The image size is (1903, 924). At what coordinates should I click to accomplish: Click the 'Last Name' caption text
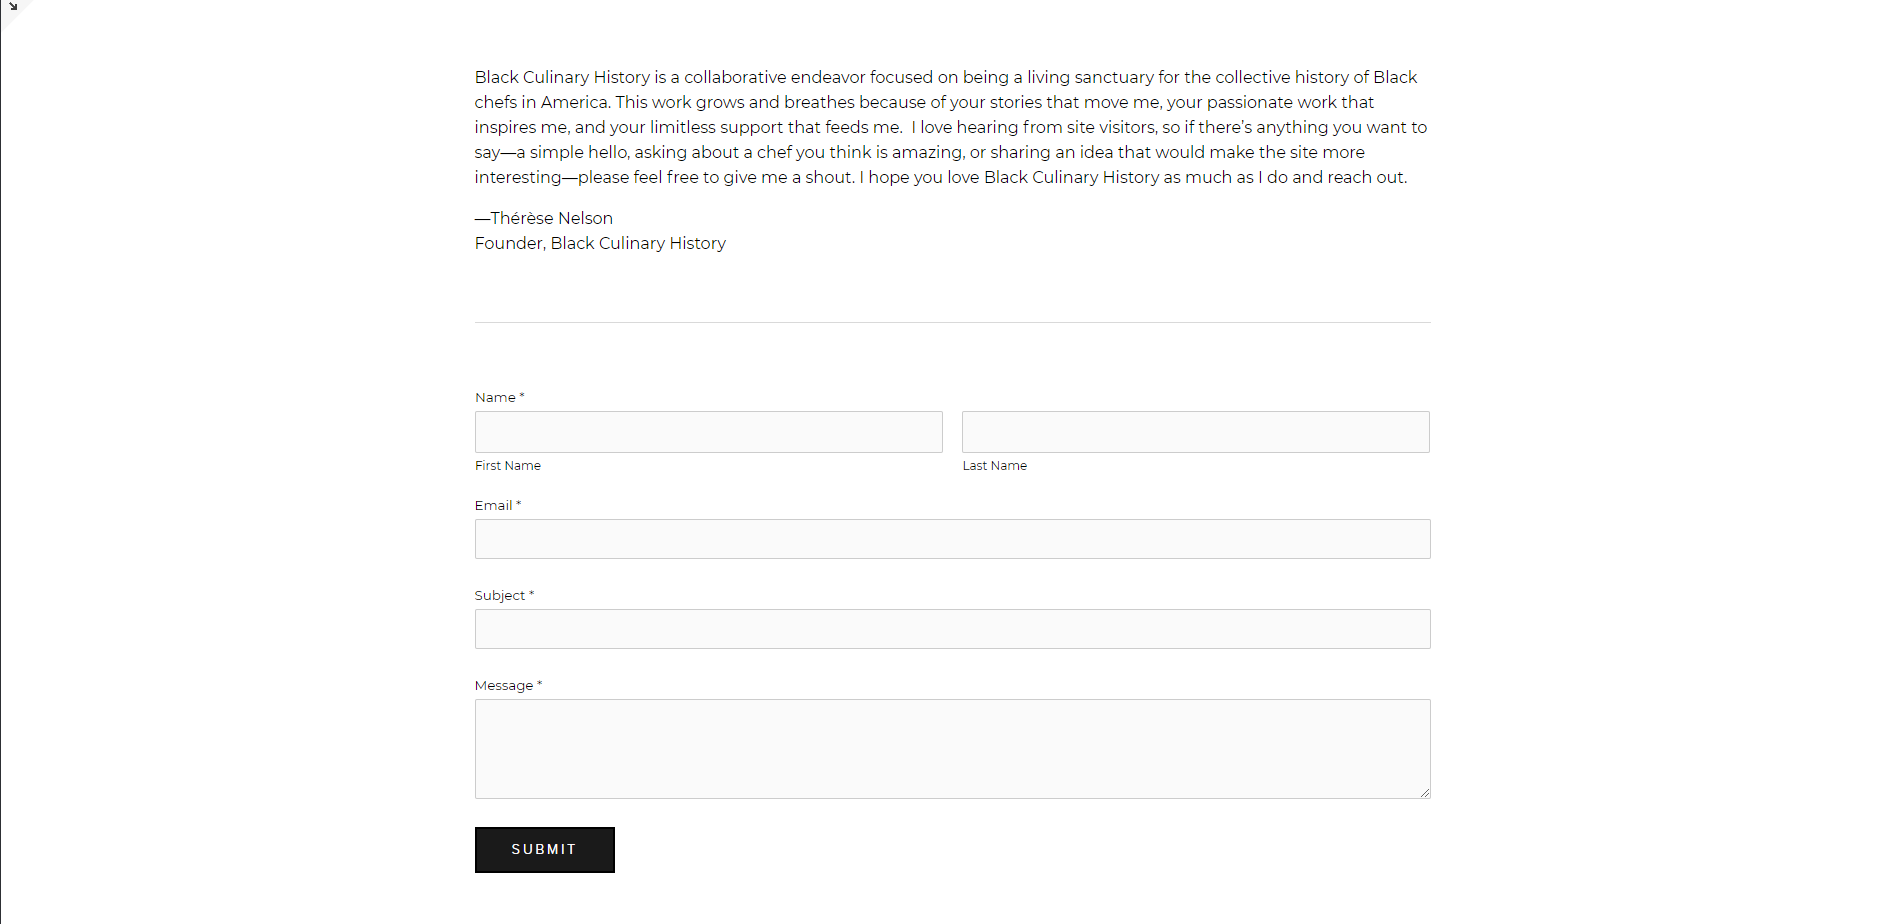click(995, 466)
